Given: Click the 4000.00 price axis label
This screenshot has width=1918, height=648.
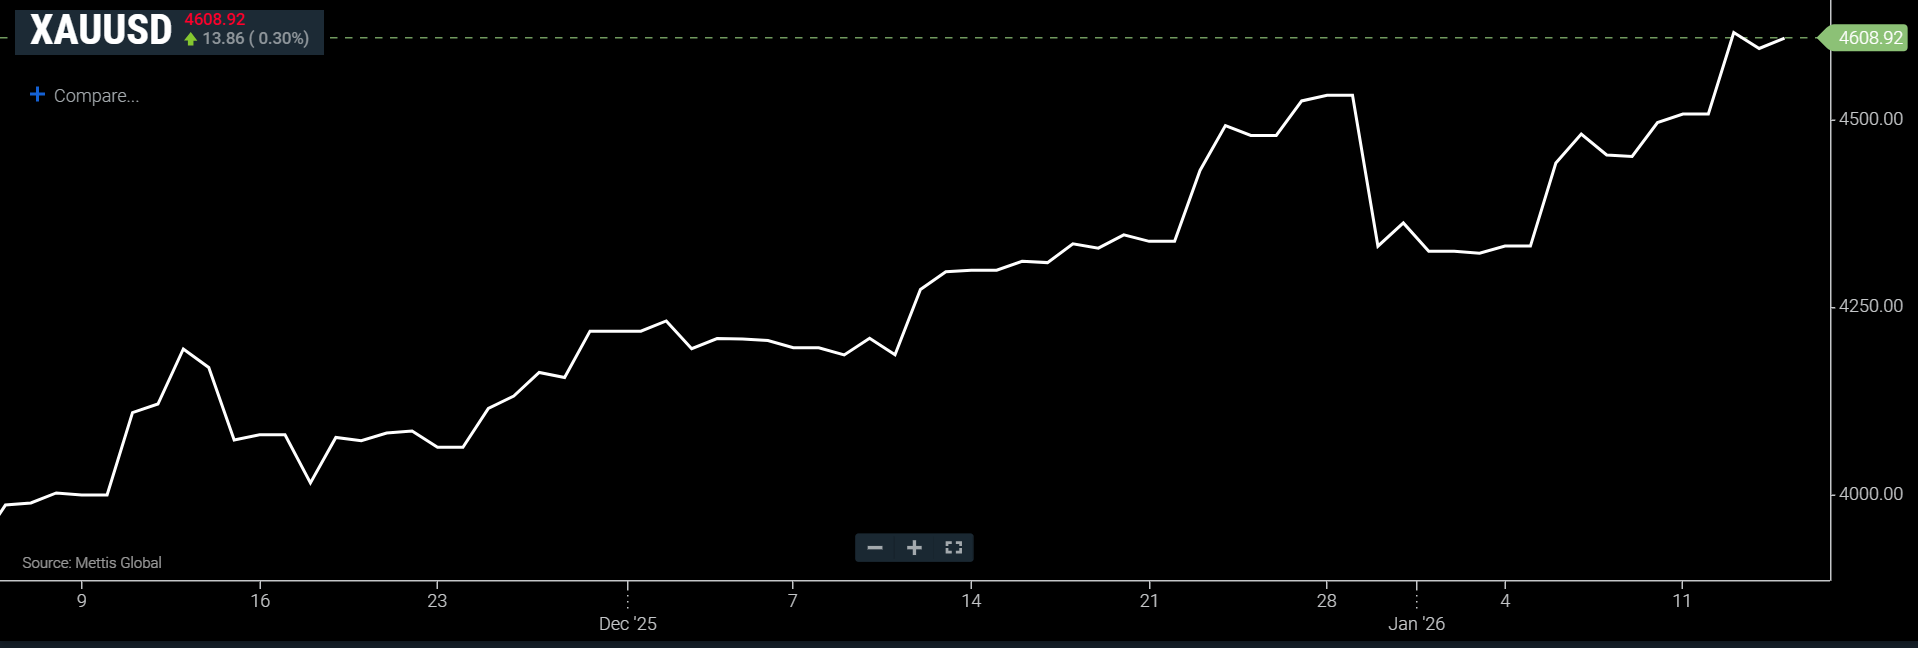Looking at the screenshot, I should pos(1871,494).
